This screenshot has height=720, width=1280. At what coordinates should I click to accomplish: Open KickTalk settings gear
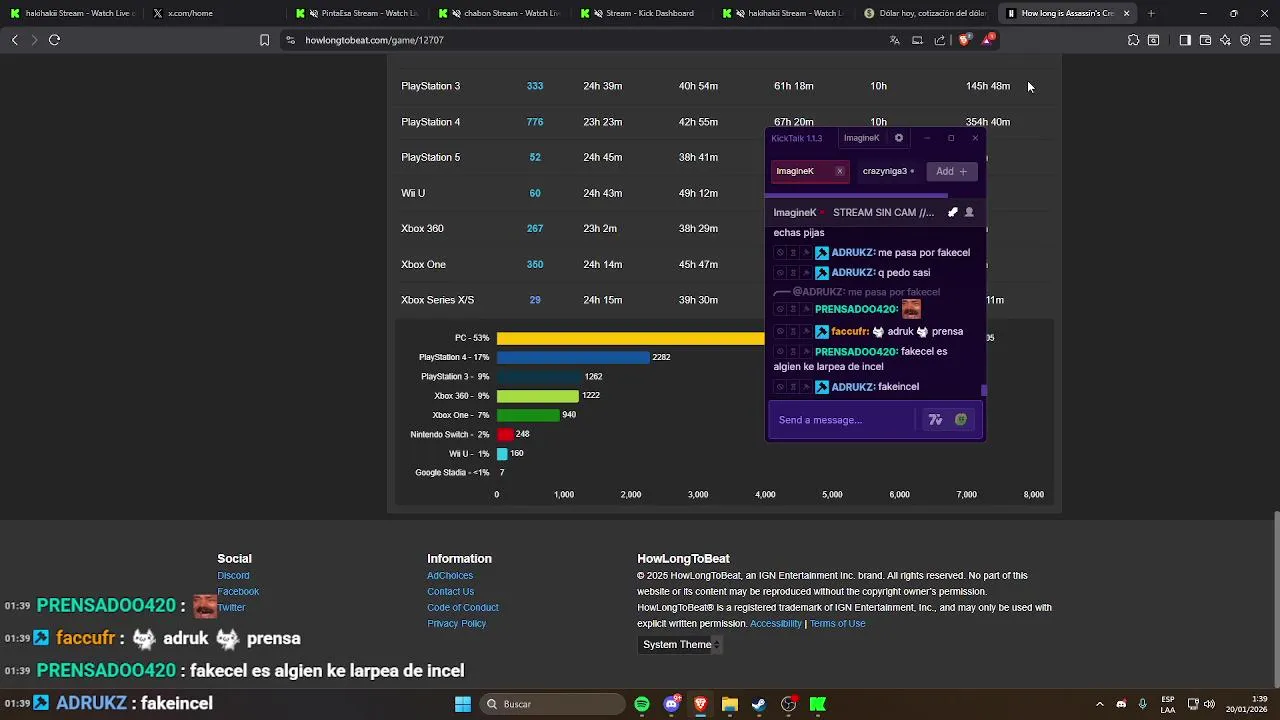click(898, 138)
